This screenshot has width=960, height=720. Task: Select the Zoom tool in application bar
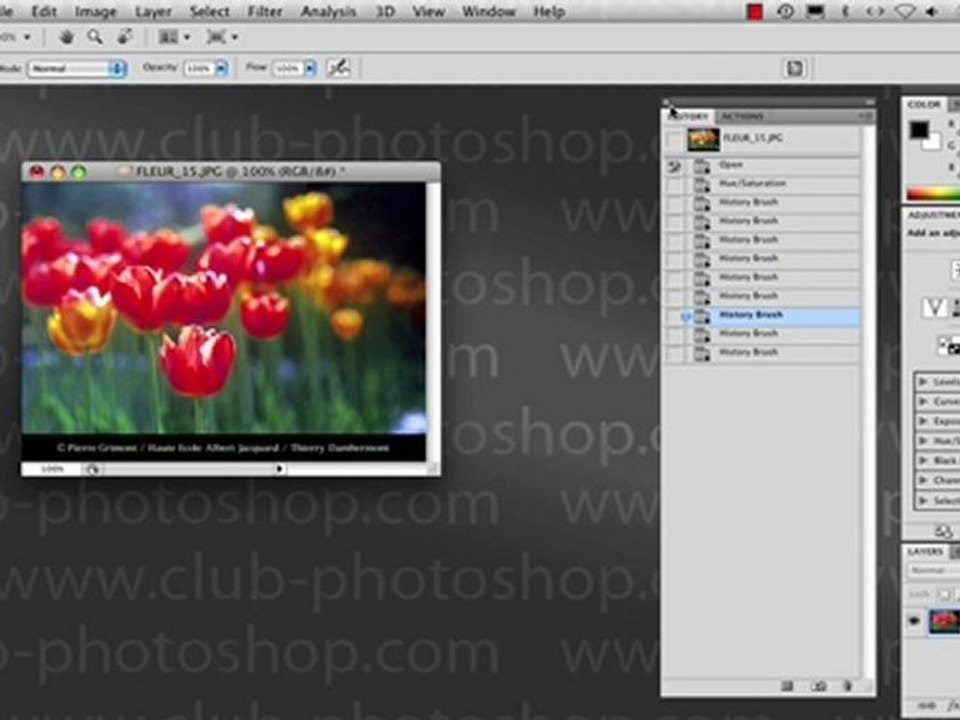[x=94, y=37]
